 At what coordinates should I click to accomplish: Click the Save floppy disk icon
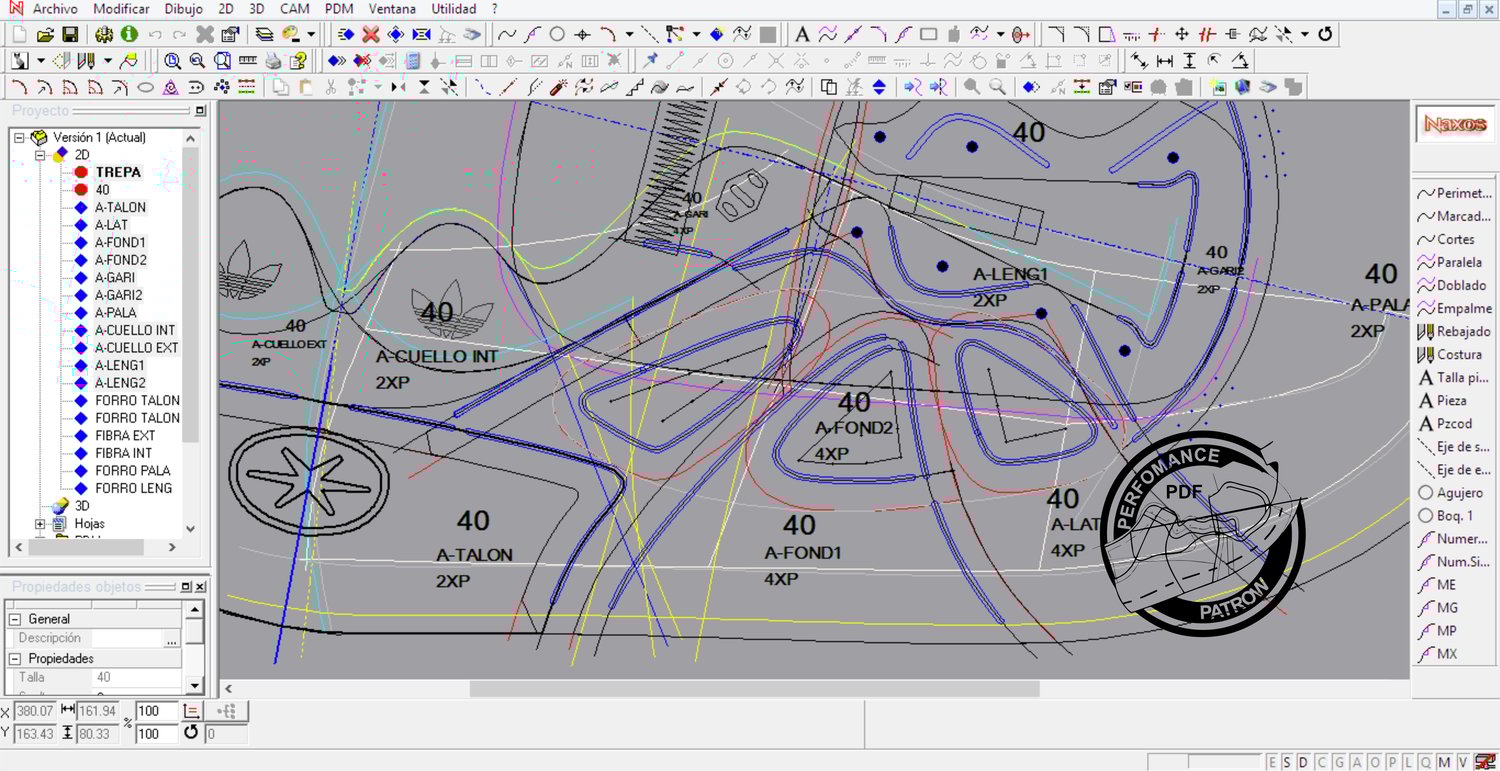click(70, 34)
